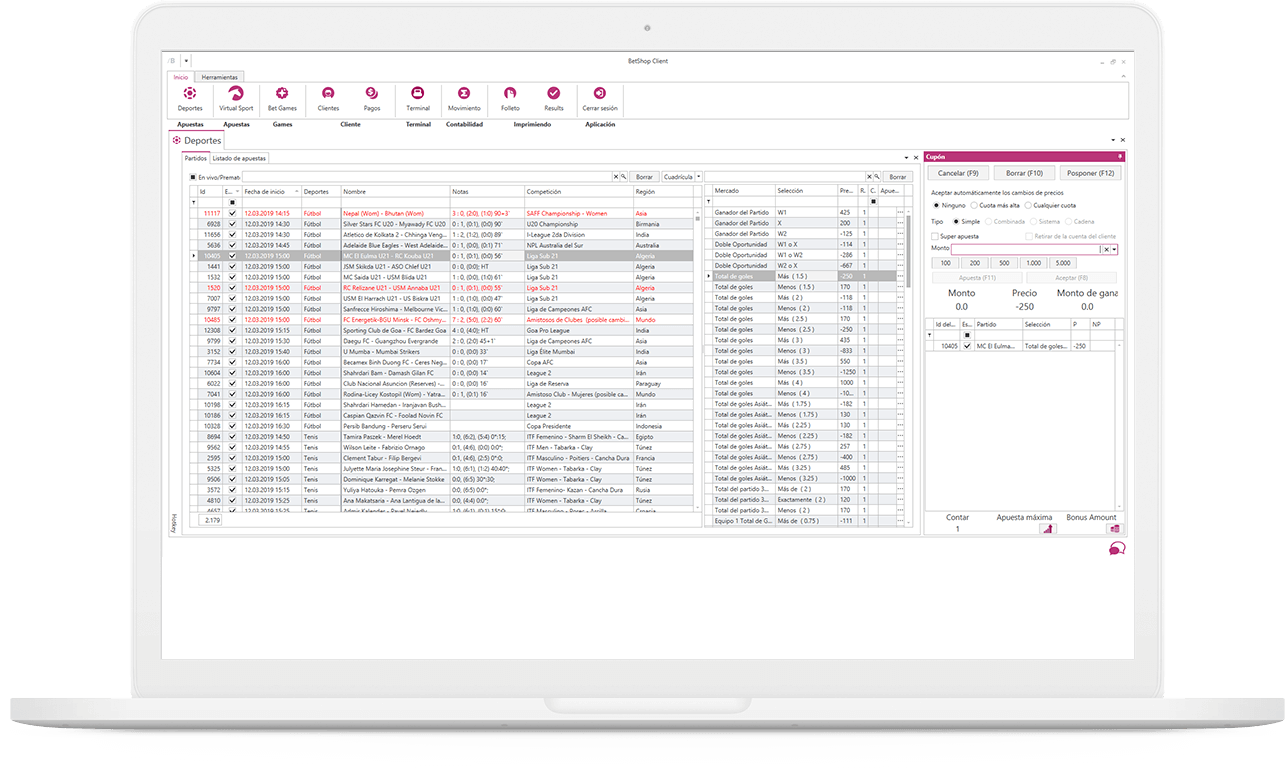The image size is (1285, 768).
Task: Enable the Super apuesta checkbox
Action: tap(935, 236)
